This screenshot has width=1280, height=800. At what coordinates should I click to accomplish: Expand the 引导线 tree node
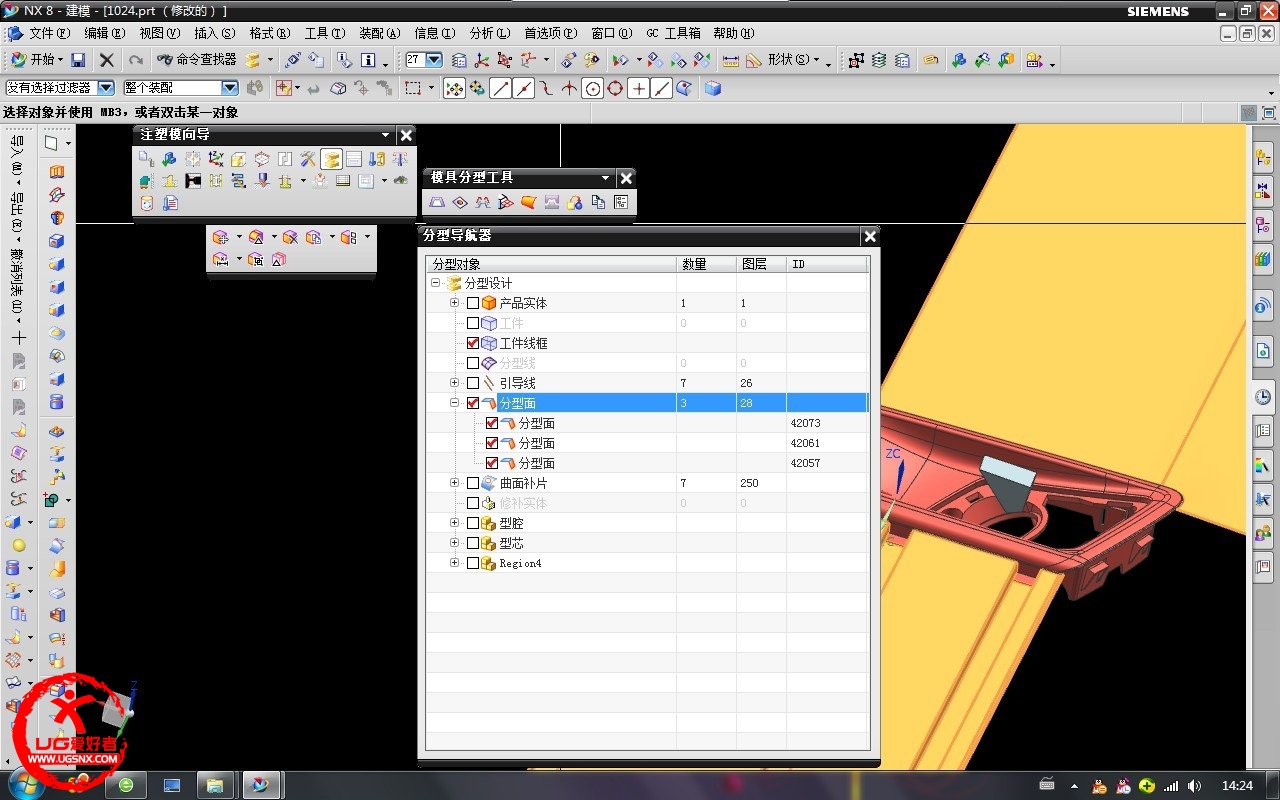[x=454, y=383]
